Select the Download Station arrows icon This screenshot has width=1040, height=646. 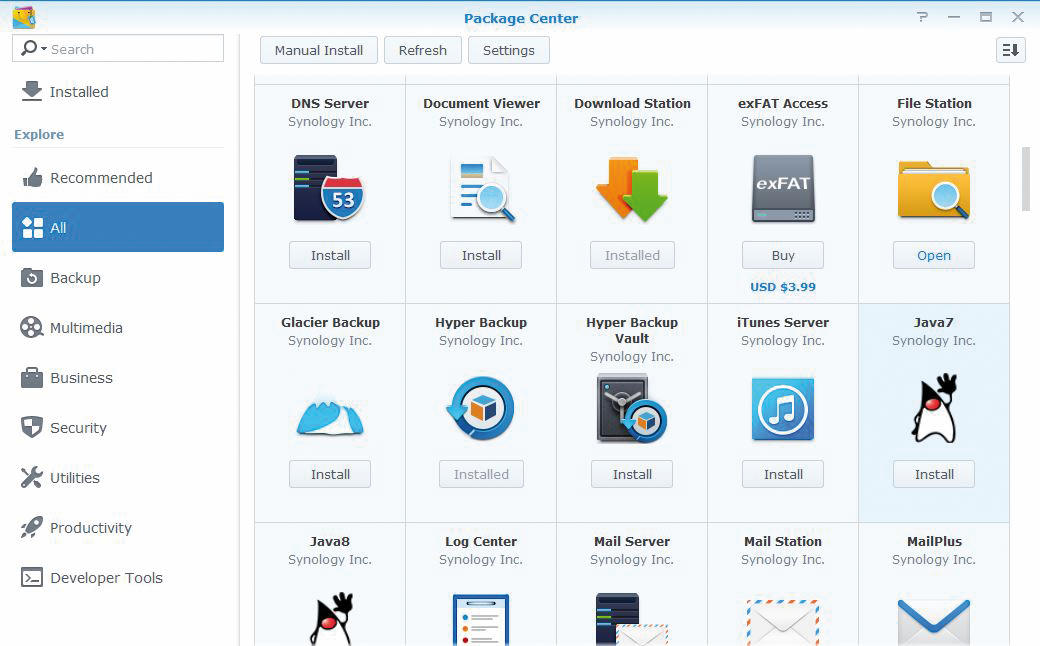pos(631,189)
